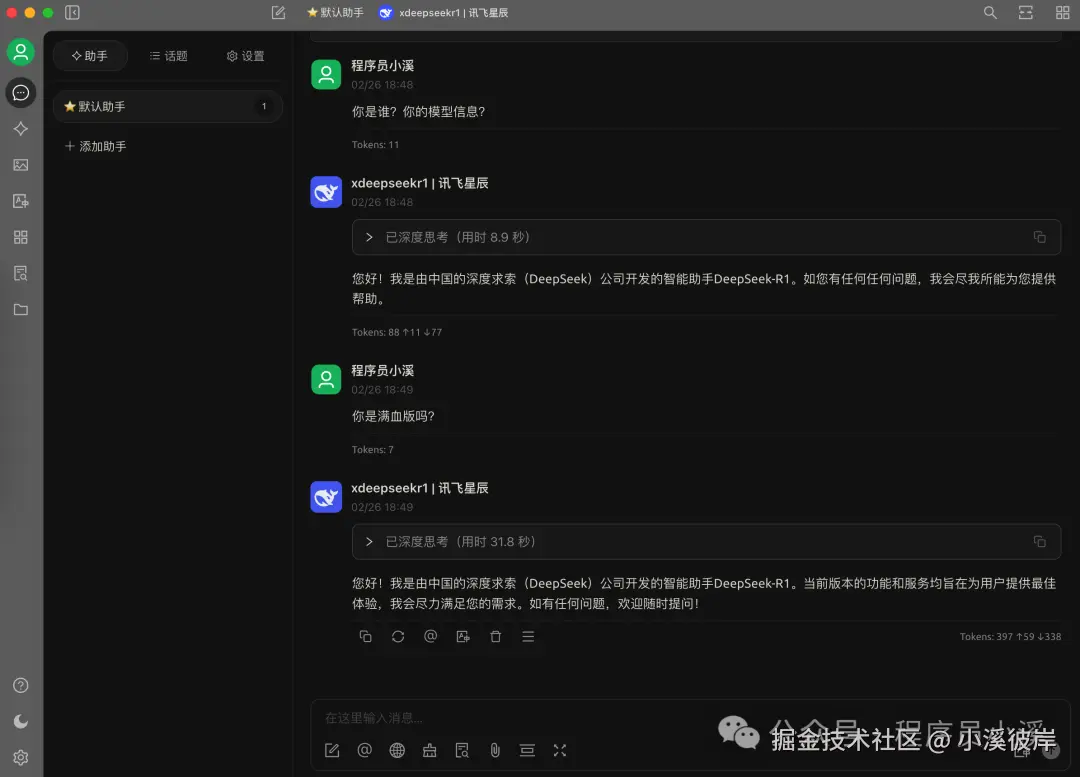Click the Tokens: 88 counter
This screenshot has height=777, width=1080.
pyautogui.click(x=397, y=332)
